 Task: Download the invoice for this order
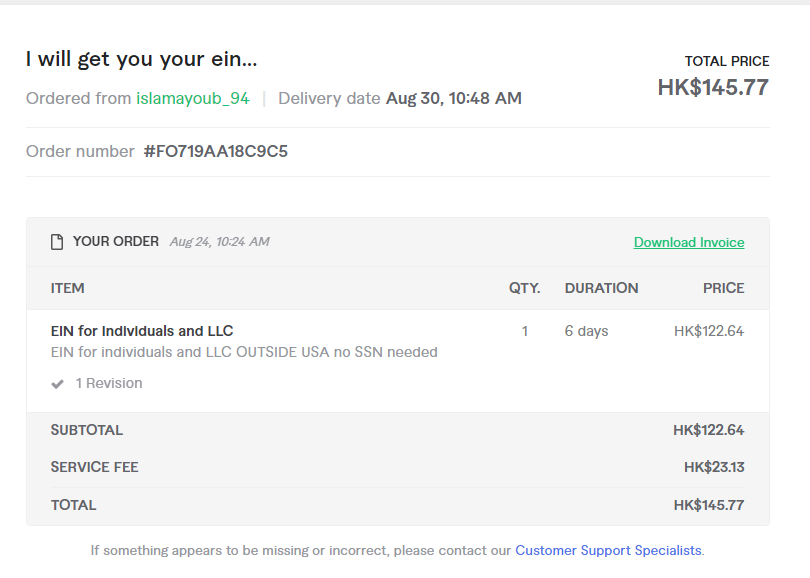pyautogui.click(x=689, y=242)
